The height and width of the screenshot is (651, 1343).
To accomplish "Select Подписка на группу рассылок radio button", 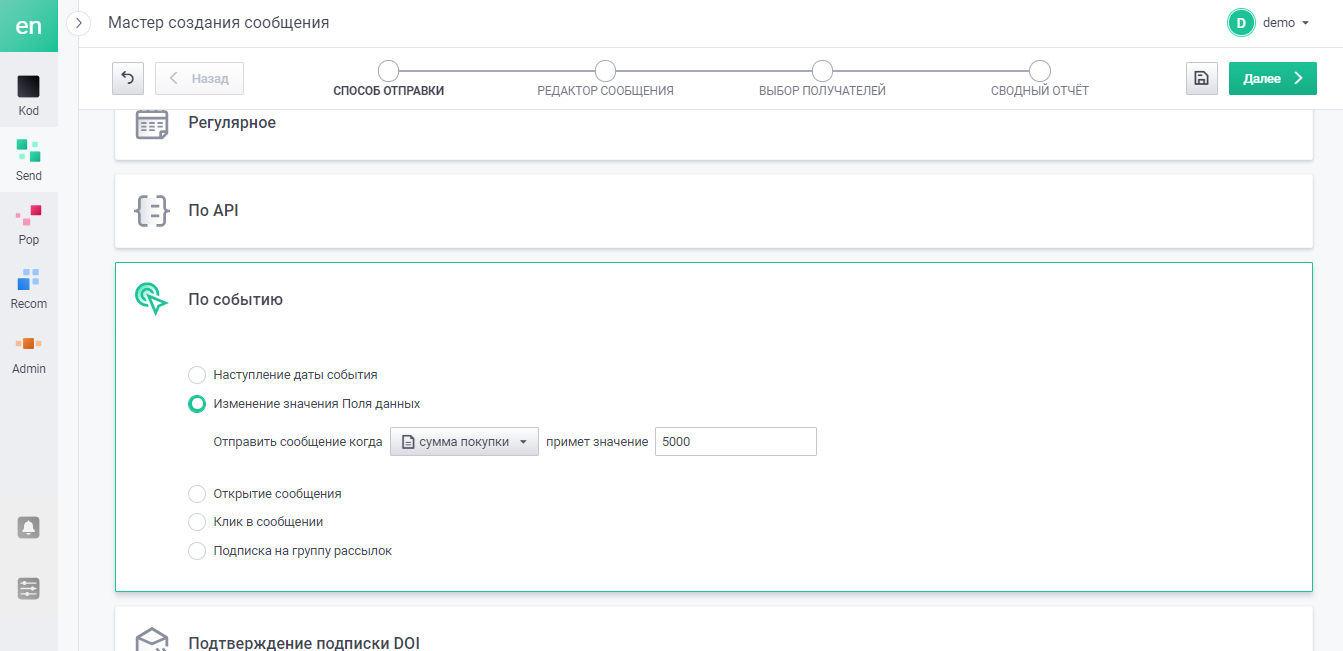I will [197, 551].
